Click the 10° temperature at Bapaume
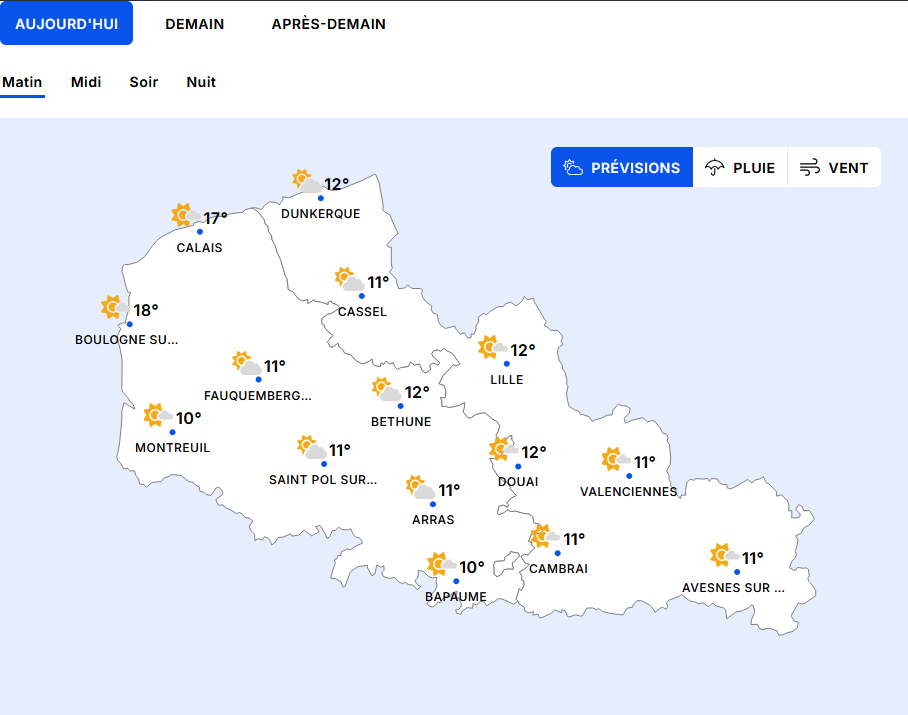Image resolution: width=908 pixels, height=715 pixels. 472,567
